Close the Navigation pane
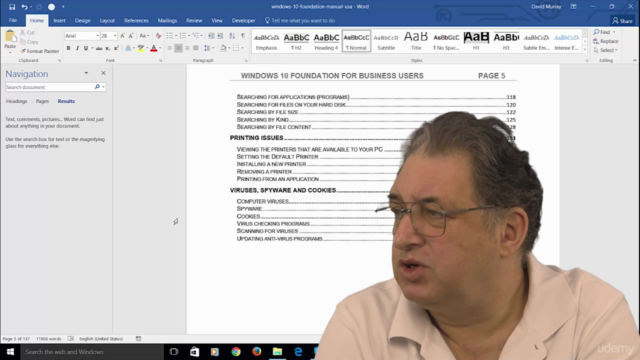The image size is (640, 360). click(x=103, y=73)
